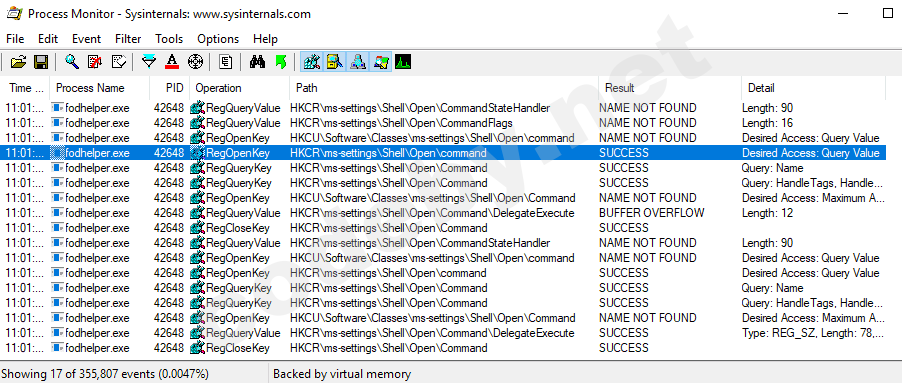Open the Filter menu
Image resolution: width=902 pixels, height=383 pixels.
128,39
